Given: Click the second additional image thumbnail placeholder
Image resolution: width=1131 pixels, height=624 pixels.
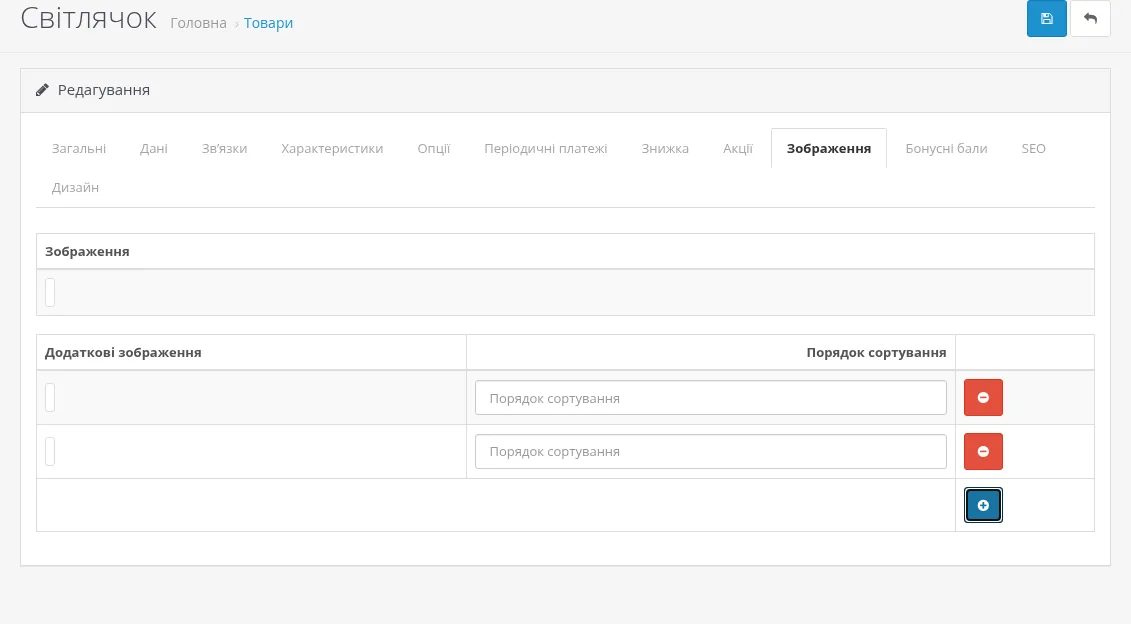Looking at the screenshot, I should [x=50, y=452].
